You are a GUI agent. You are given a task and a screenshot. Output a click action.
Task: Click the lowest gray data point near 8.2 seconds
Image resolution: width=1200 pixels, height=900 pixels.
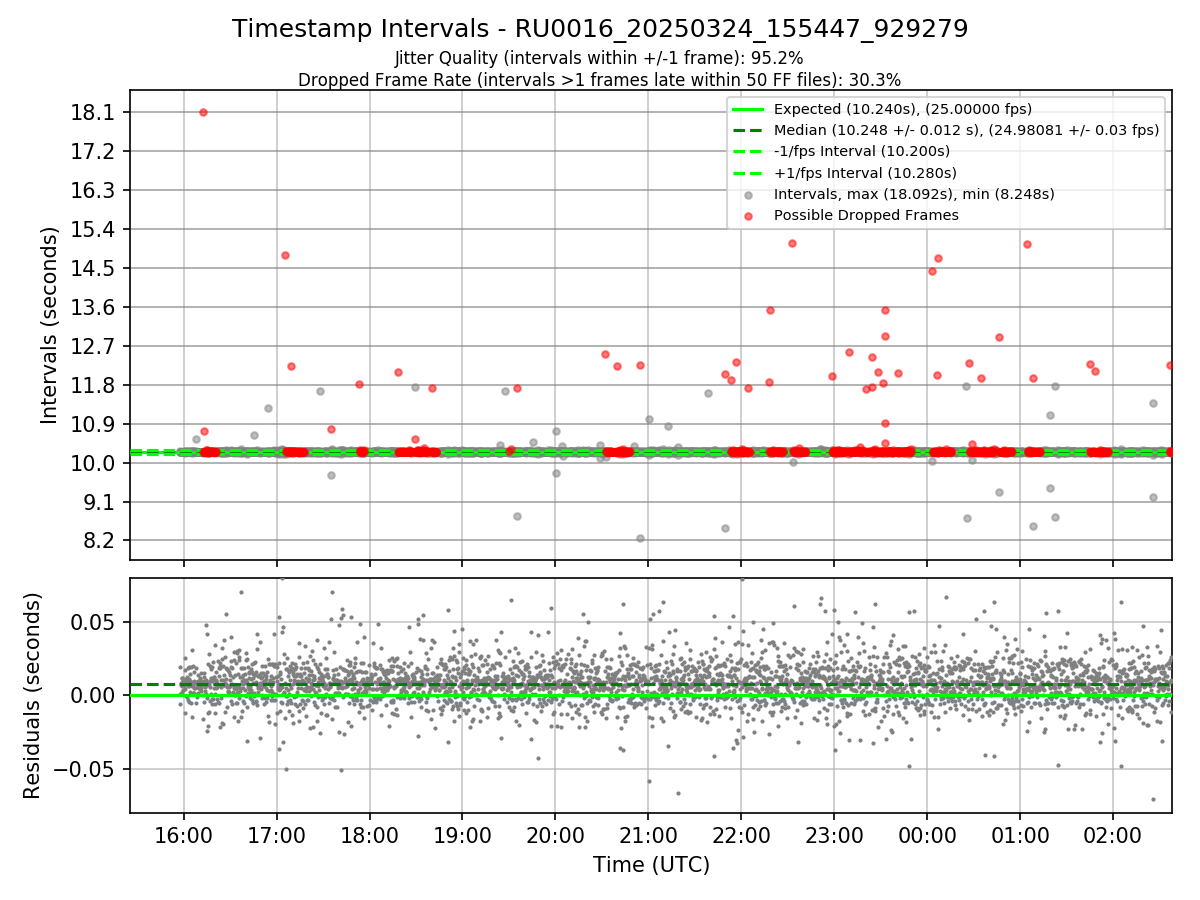pyautogui.click(x=640, y=538)
